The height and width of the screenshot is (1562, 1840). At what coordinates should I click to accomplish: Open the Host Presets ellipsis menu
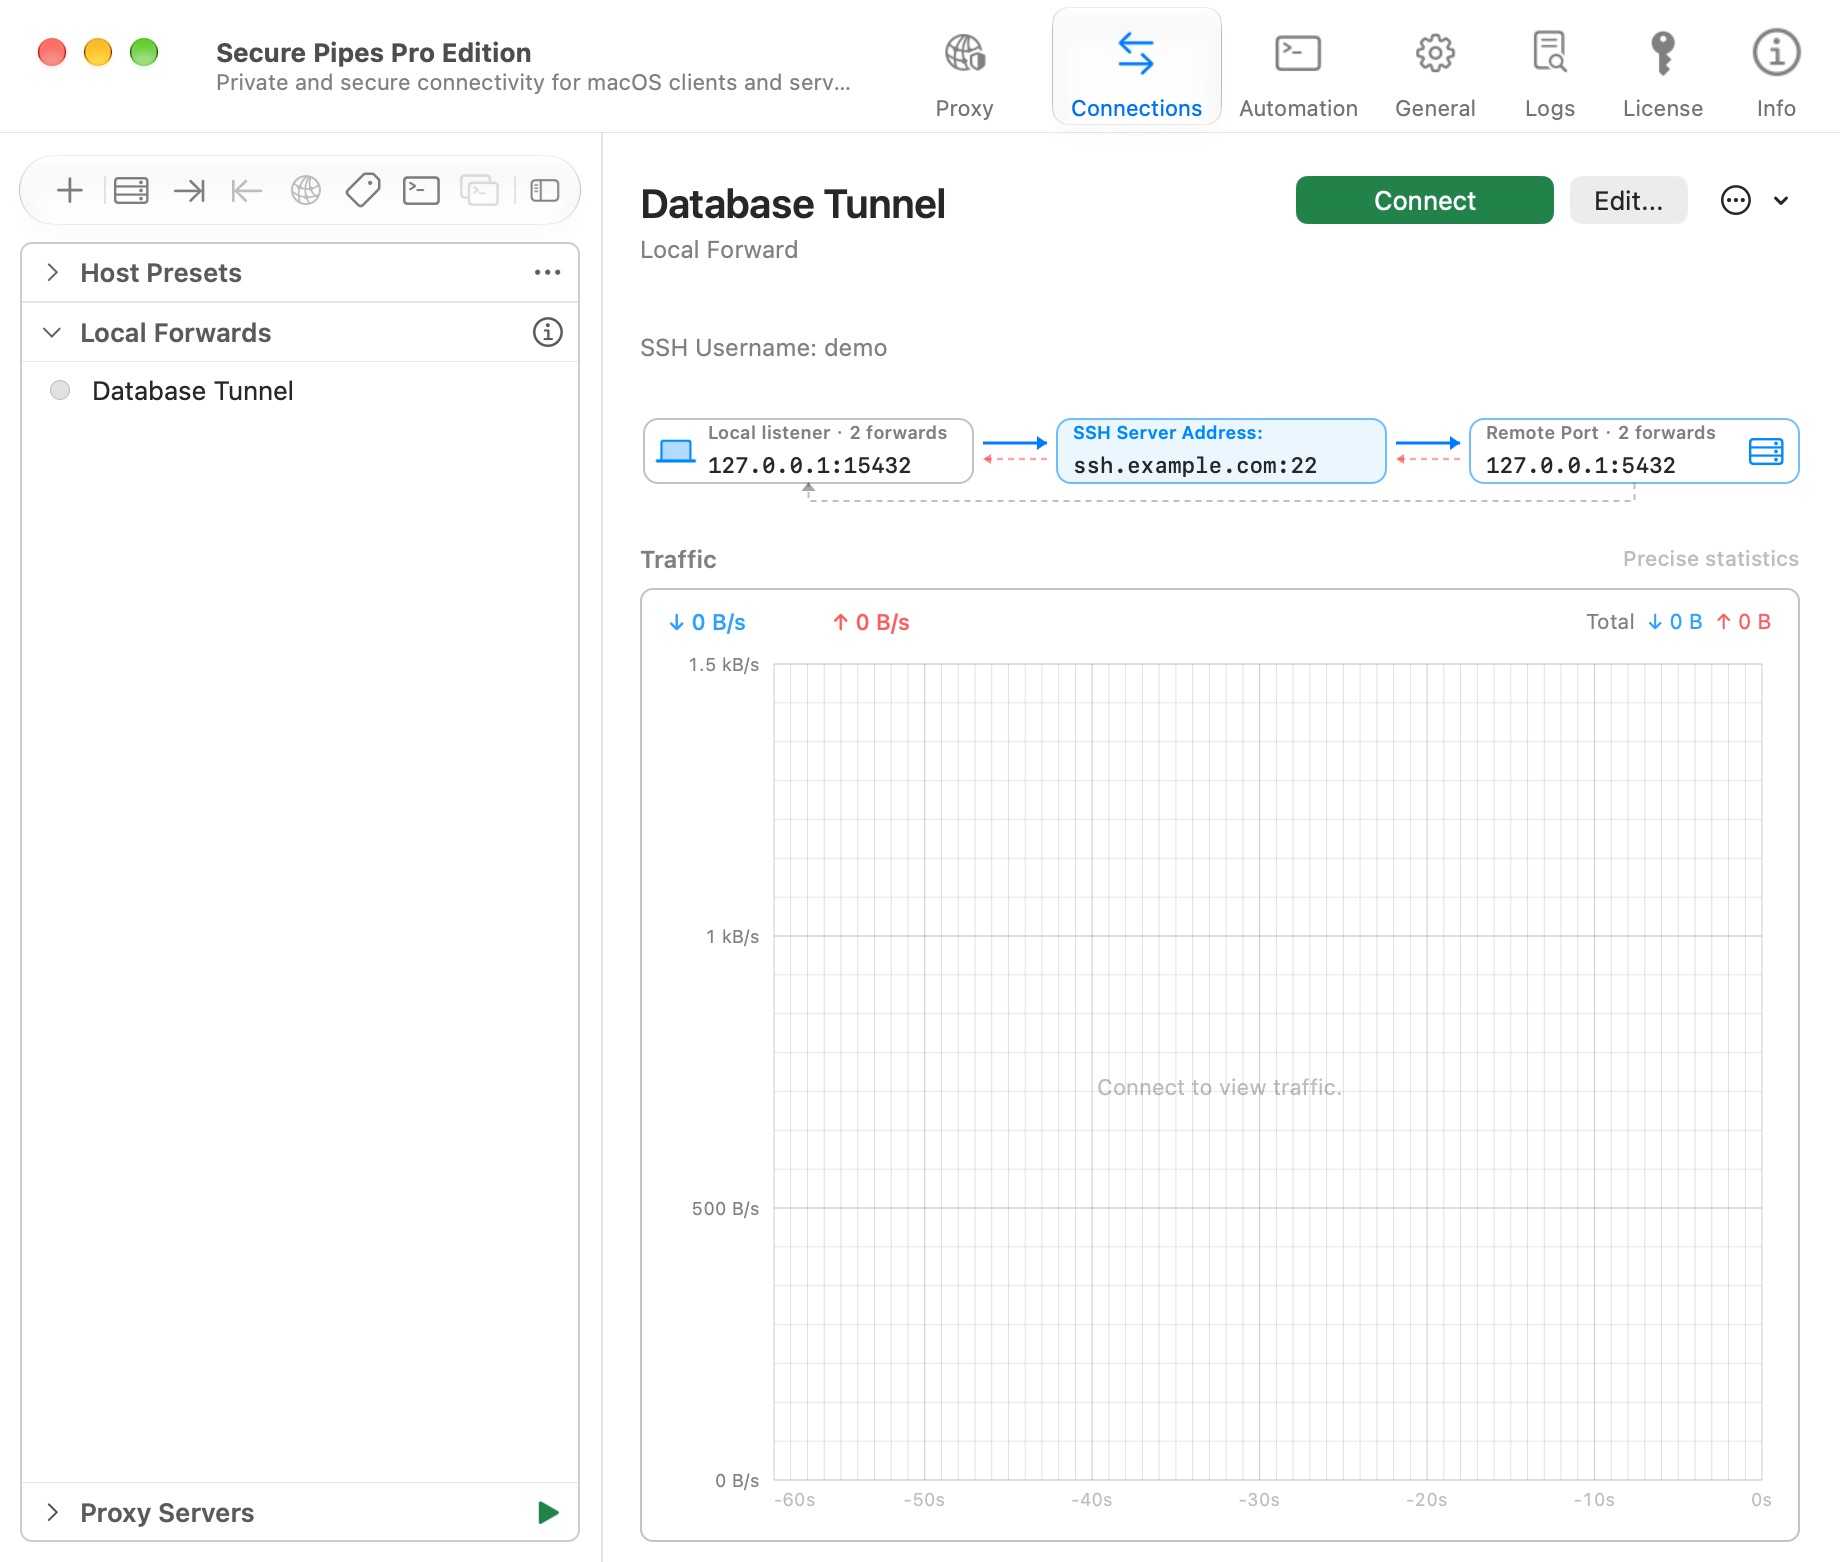click(547, 272)
